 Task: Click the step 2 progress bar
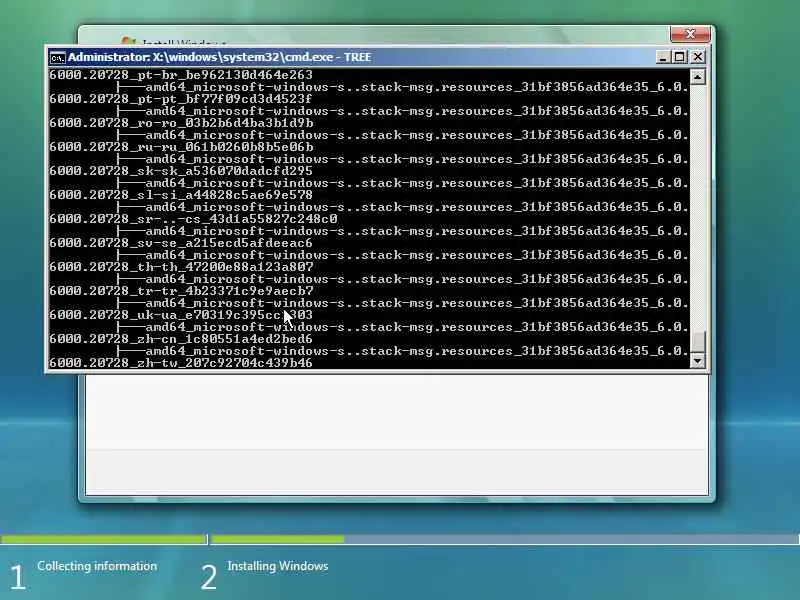click(x=505, y=539)
